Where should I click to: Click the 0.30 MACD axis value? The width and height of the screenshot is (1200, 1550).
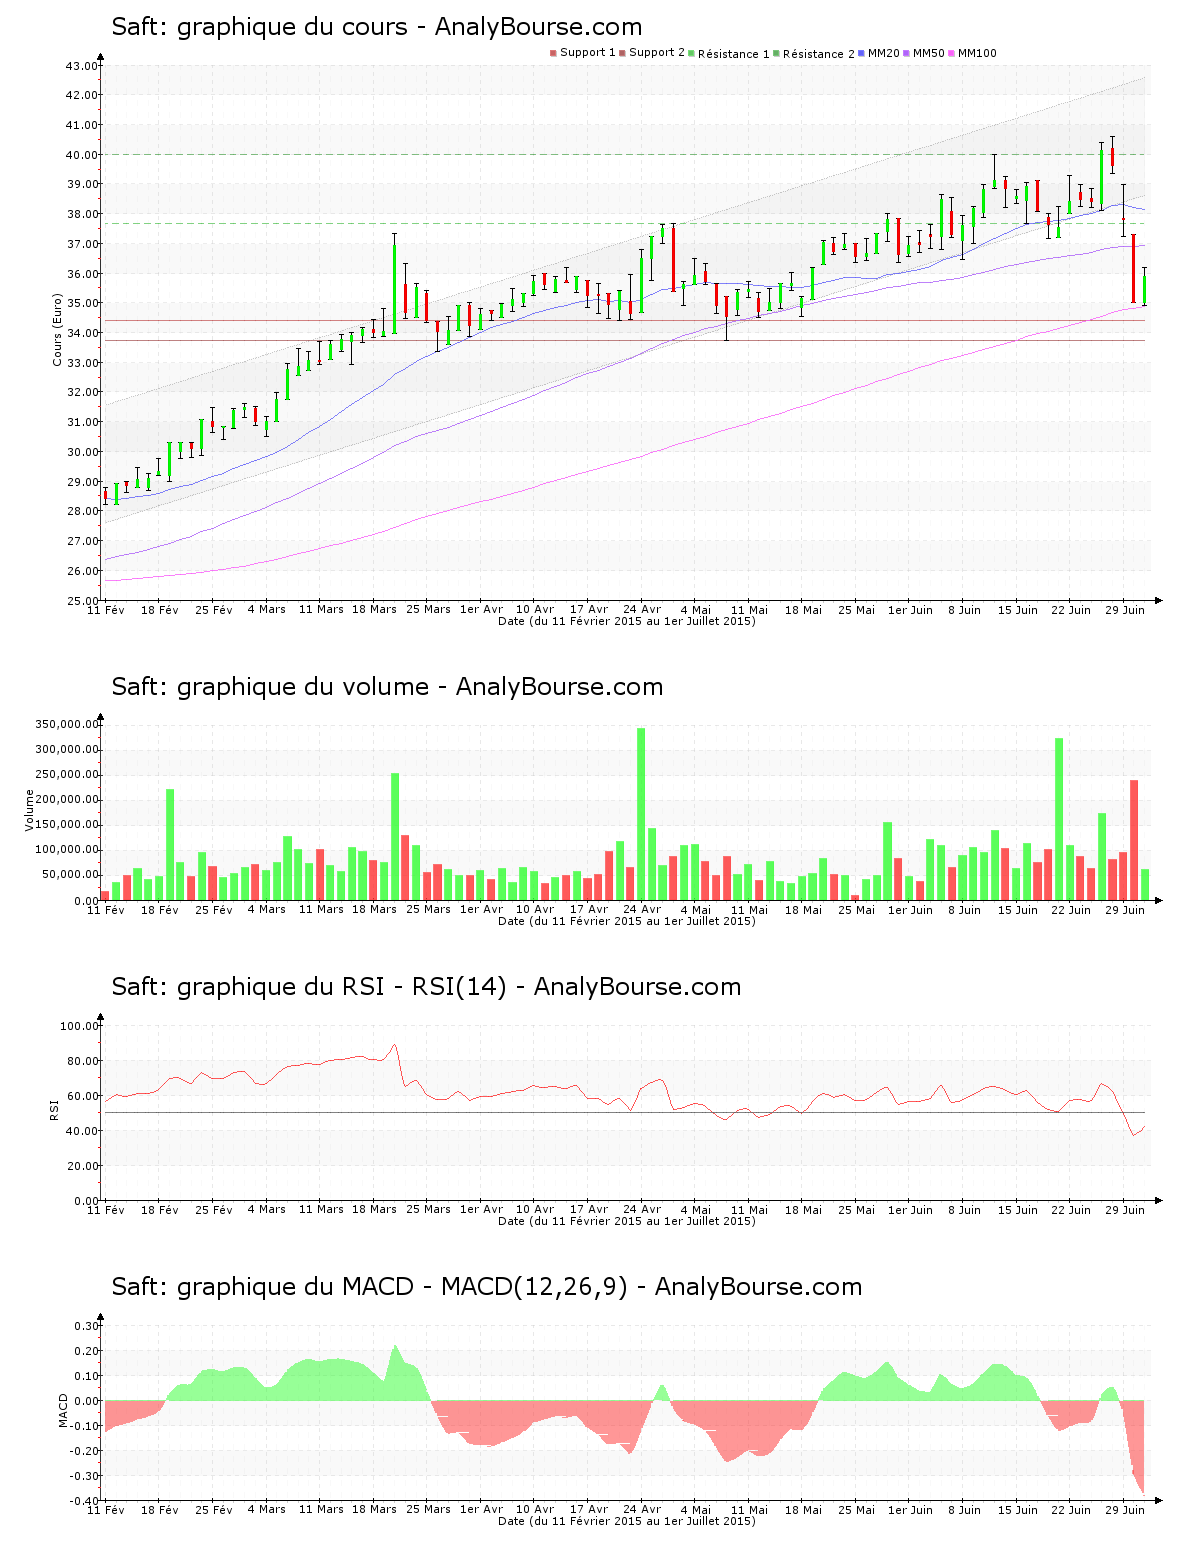[x=87, y=1326]
